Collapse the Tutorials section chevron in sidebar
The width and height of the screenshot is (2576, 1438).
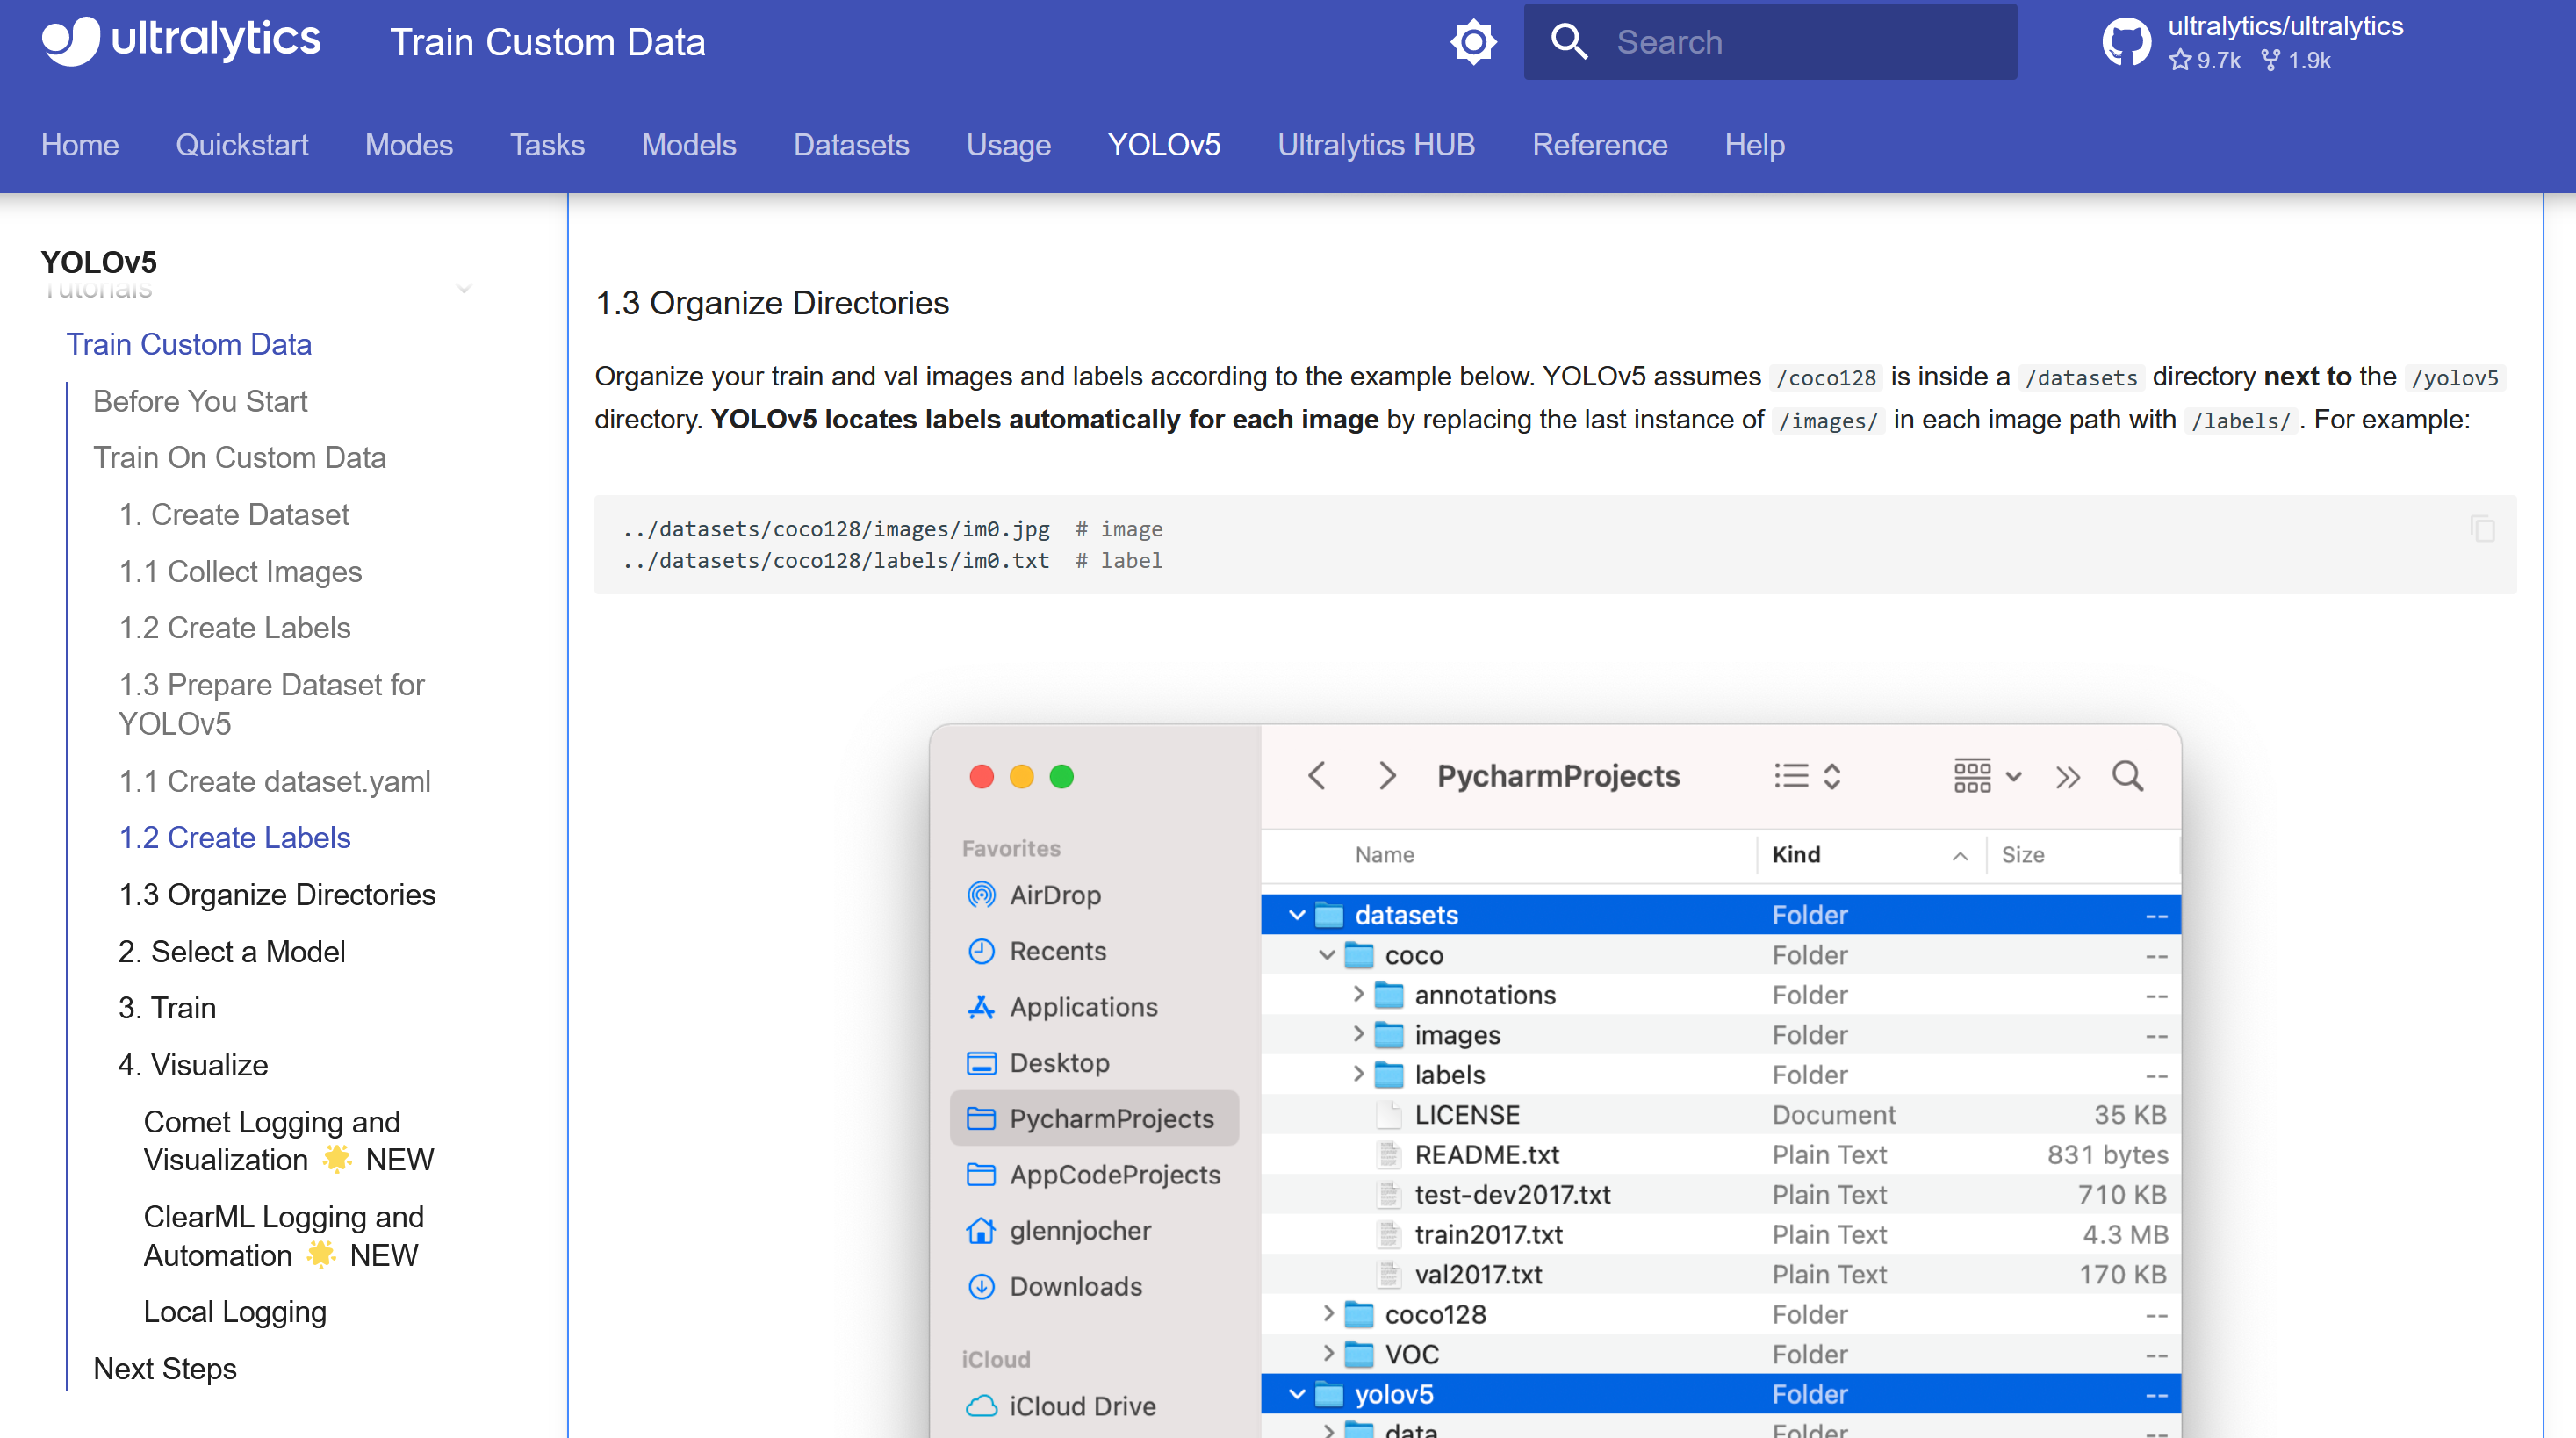[464, 289]
